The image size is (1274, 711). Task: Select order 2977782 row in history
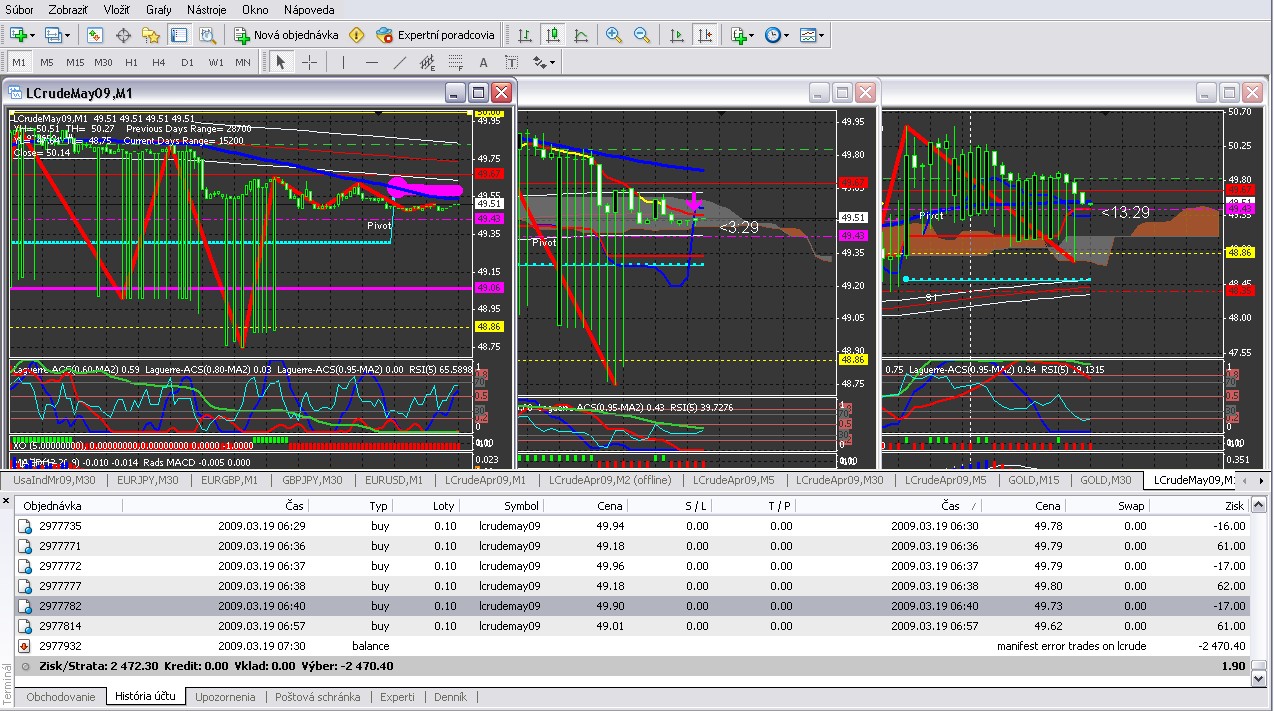(60, 606)
